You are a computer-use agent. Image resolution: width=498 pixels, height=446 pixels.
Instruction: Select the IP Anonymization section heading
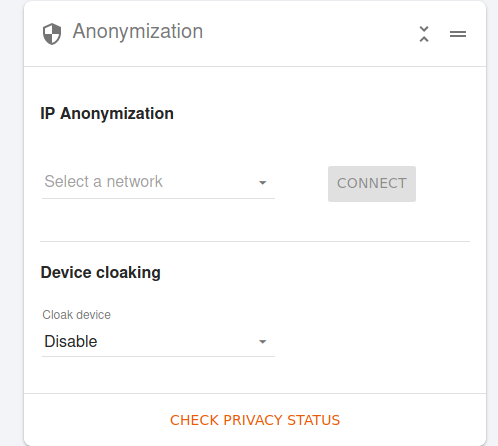[x=107, y=113]
